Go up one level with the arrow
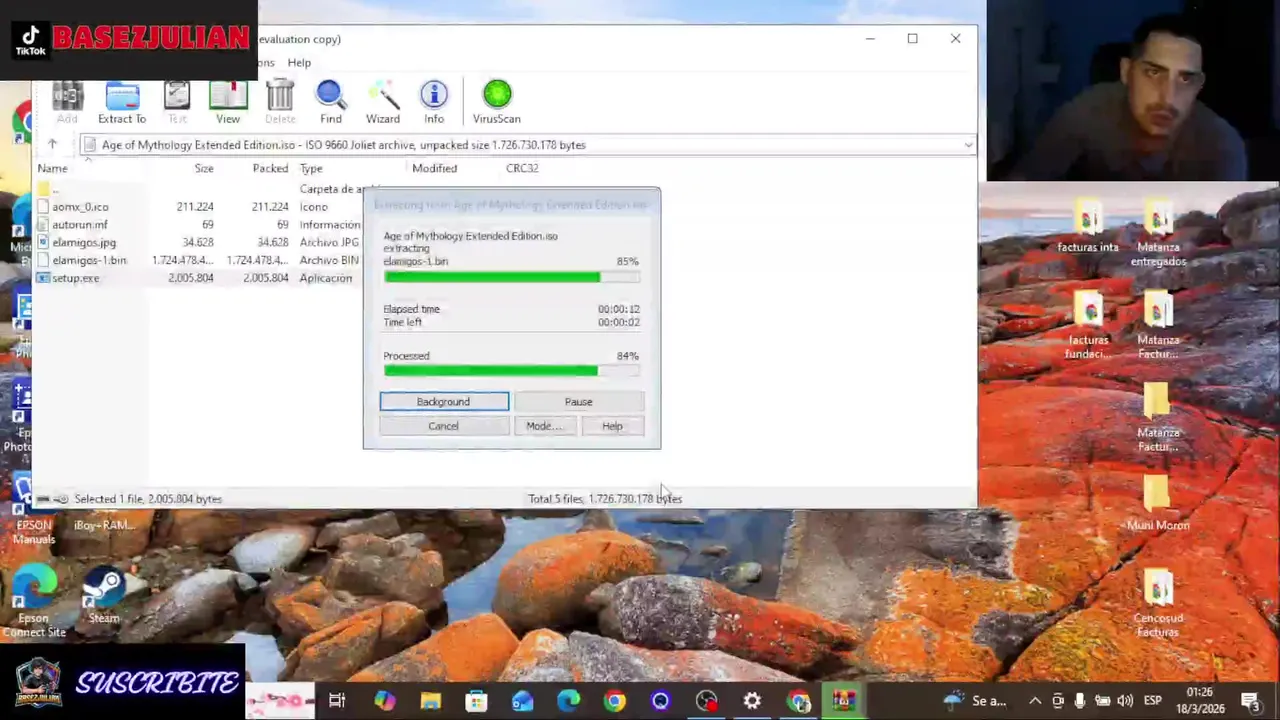Viewport: 1280px width, 720px height. (x=52, y=145)
